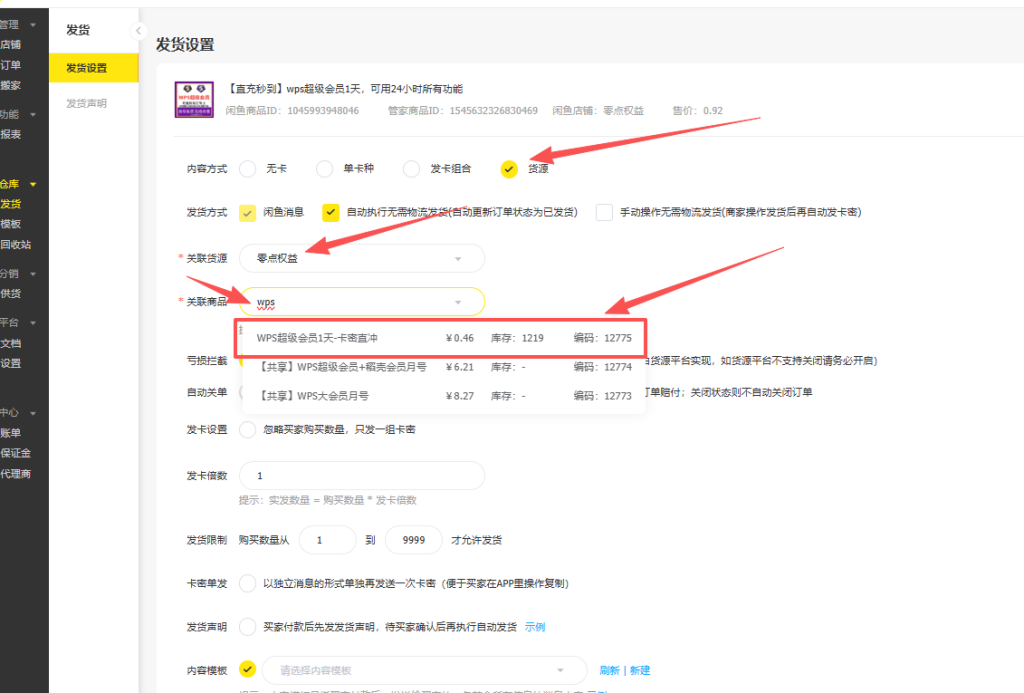
Task: Select the 发卡组合 radio option
Action: coord(411,169)
